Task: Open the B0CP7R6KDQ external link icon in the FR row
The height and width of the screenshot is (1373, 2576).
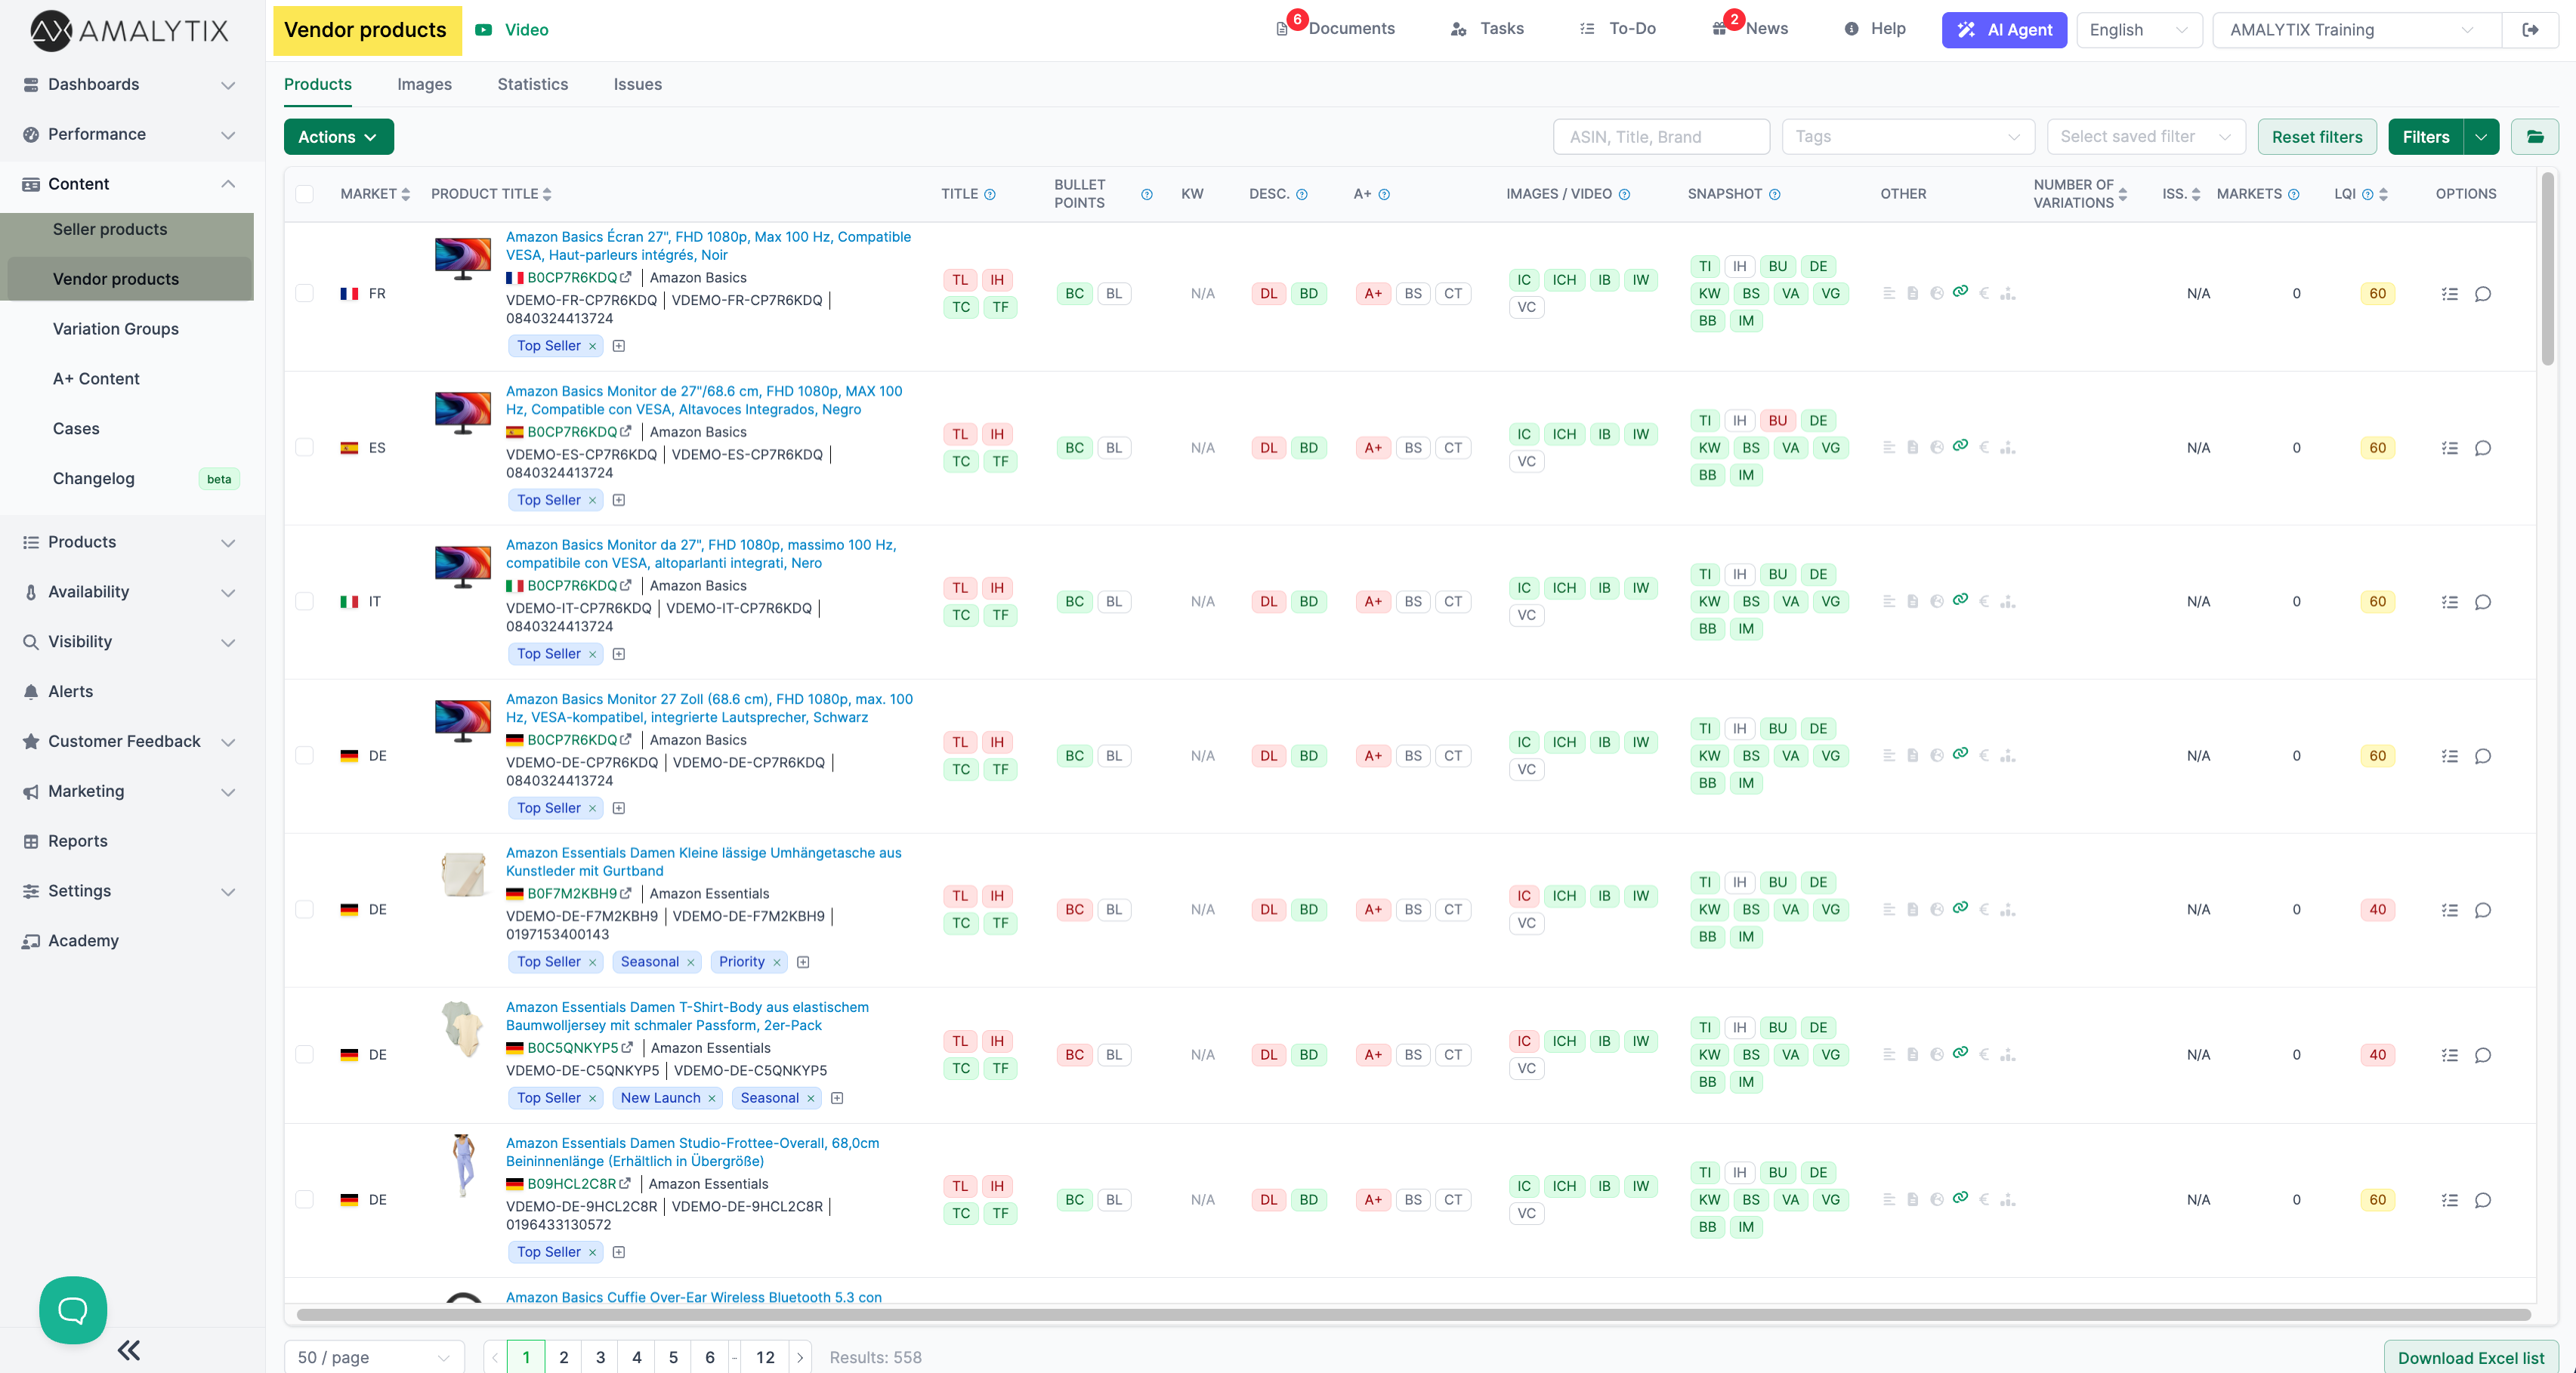Action: click(625, 278)
